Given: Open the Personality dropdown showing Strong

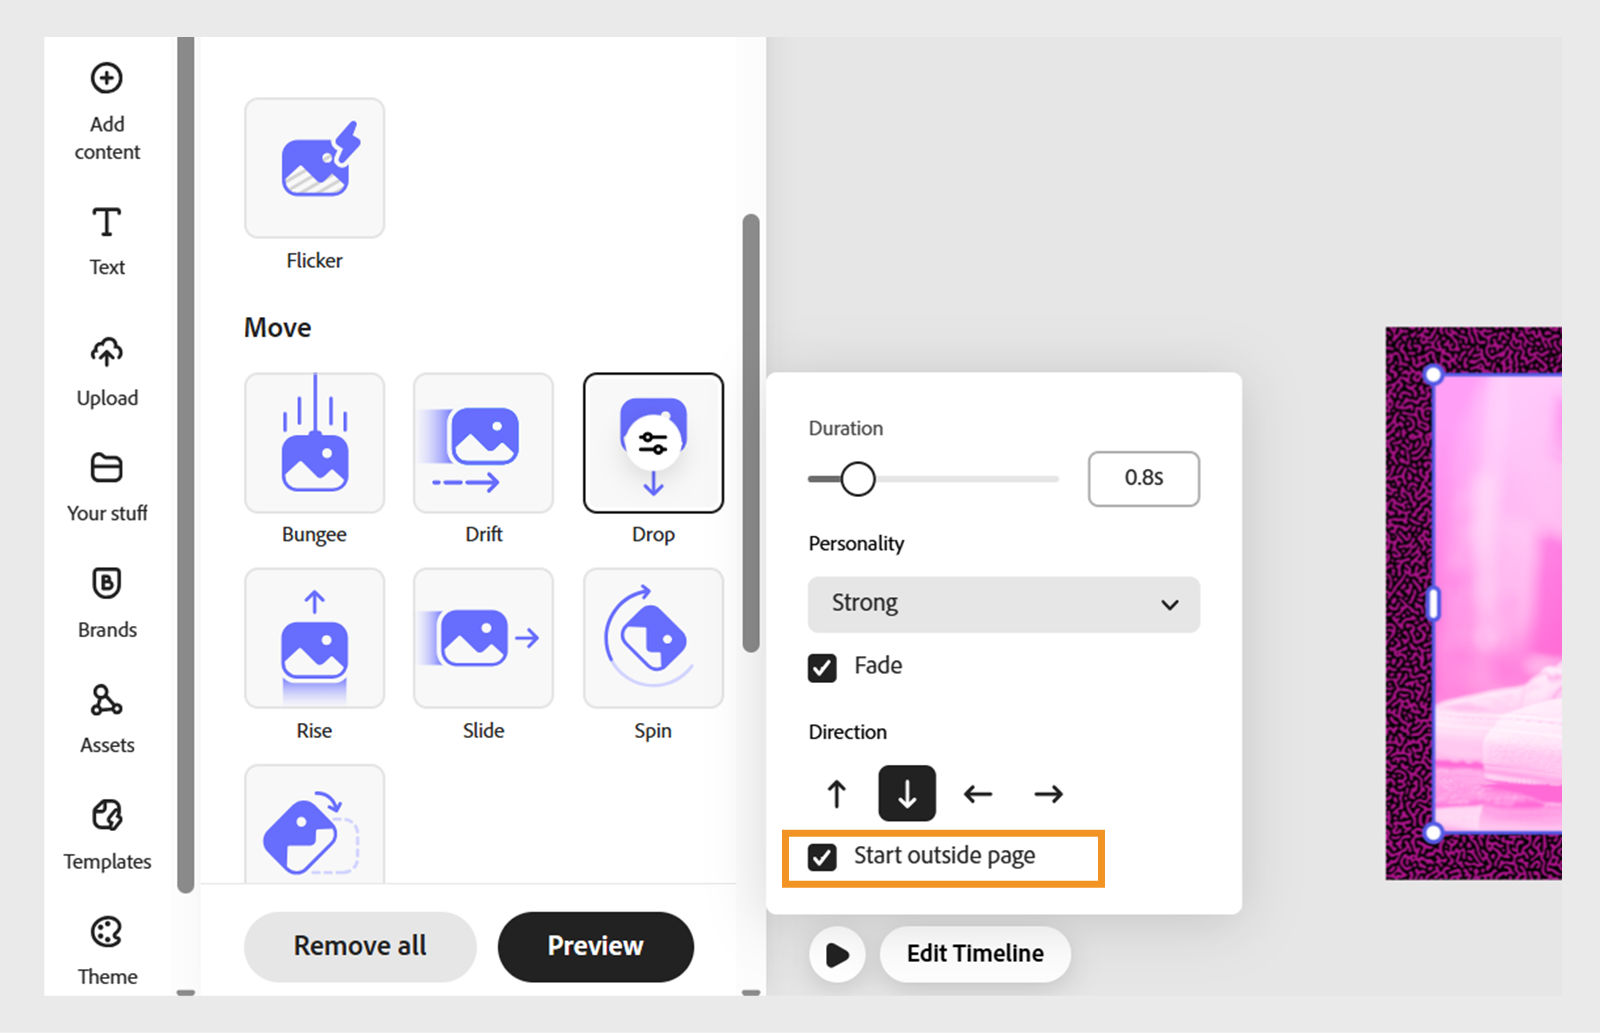Looking at the screenshot, I should 1003,604.
